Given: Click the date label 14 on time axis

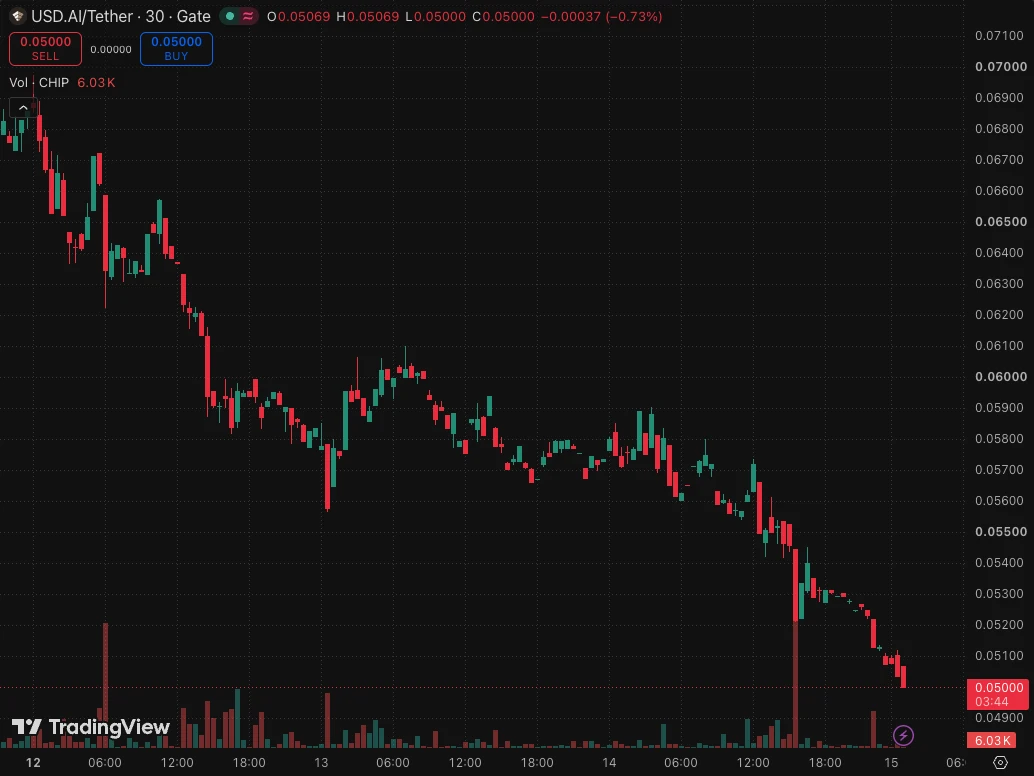Looking at the screenshot, I should (x=609, y=763).
